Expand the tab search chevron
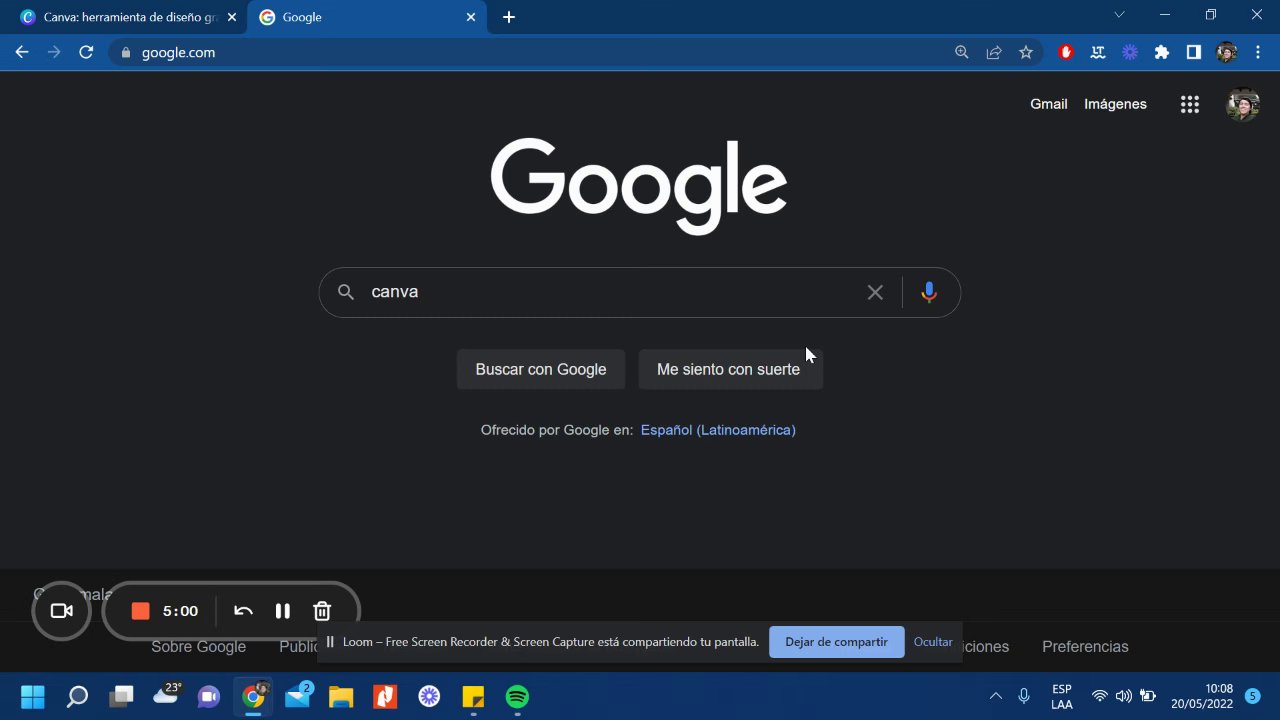Image resolution: width=1280 pixels, height=720 pixels. point(1119,15)
